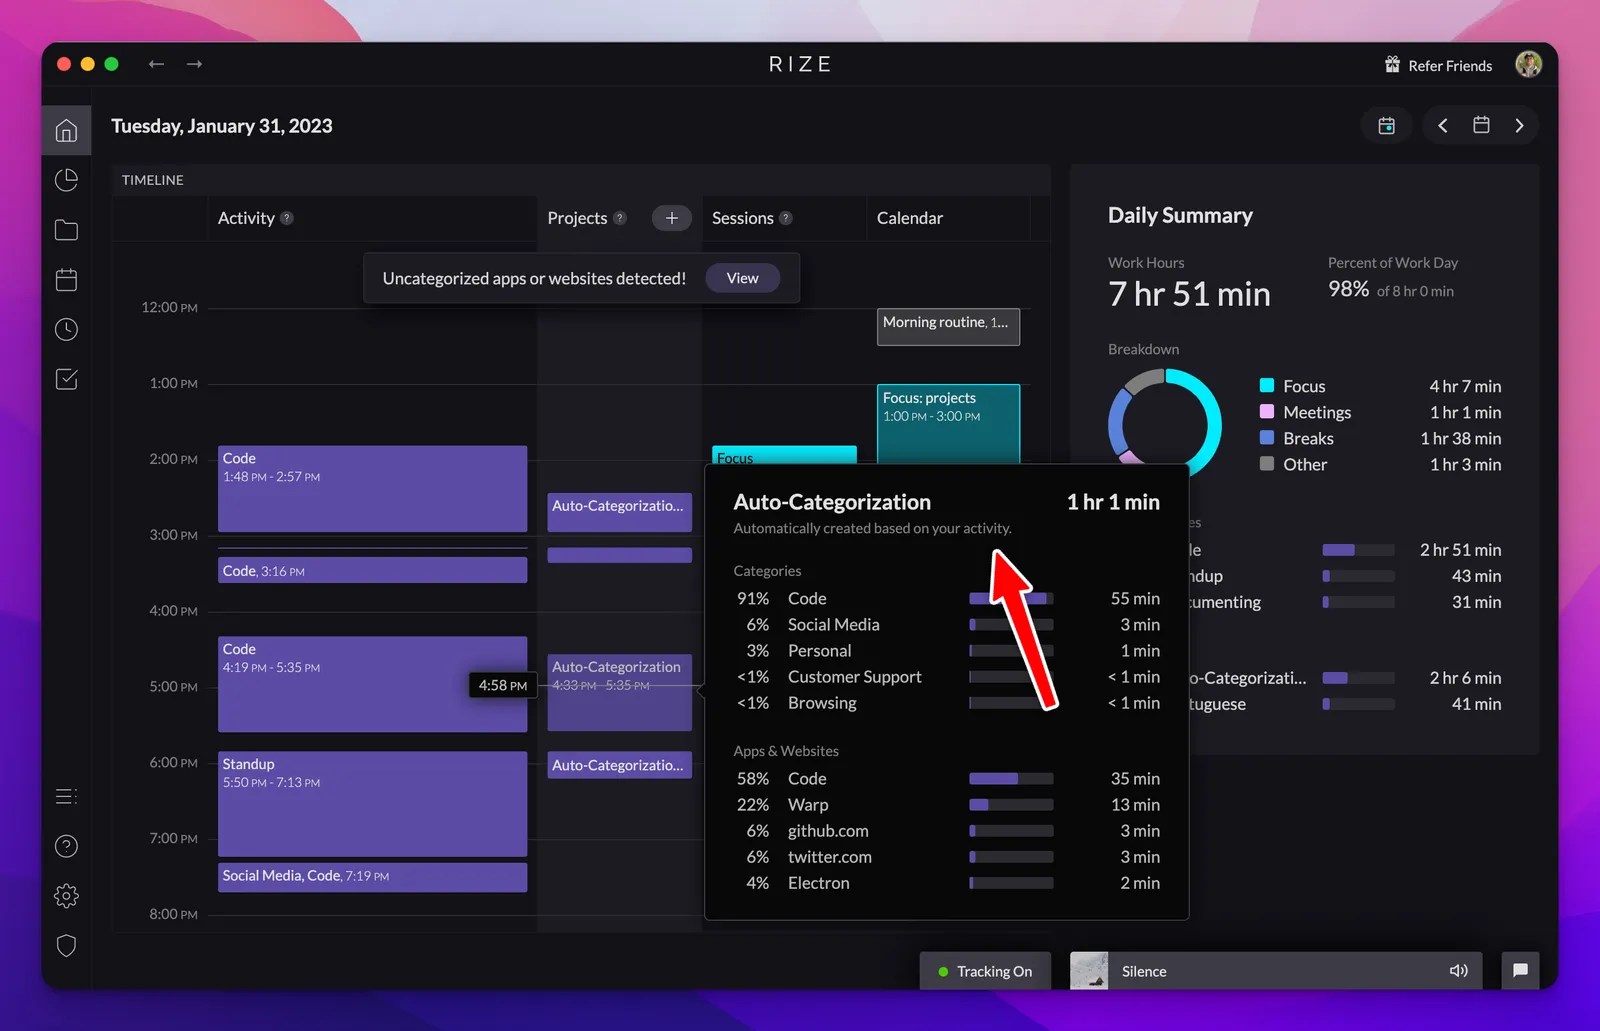The width and height of the screenshot is (1600, 1031).
Task: Toggle the Tracking On status button
Action: point(985,971)
